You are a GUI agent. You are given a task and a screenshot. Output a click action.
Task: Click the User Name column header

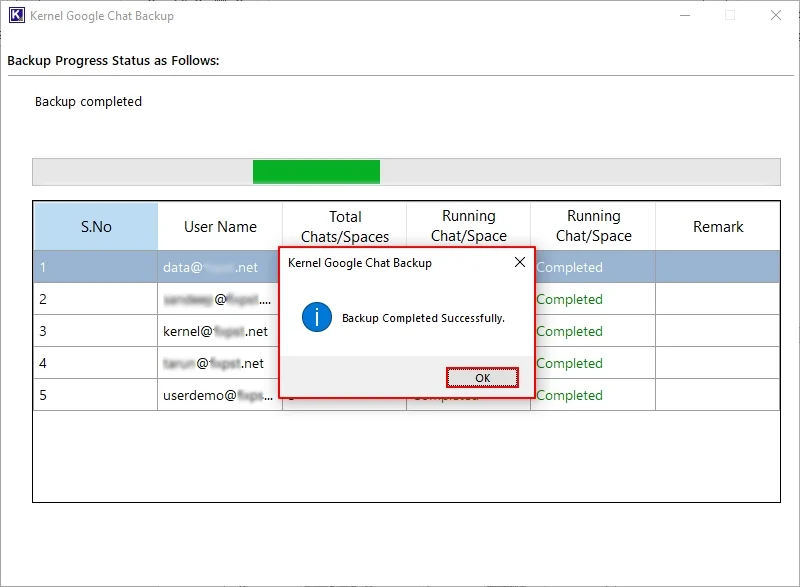coord(219,227)
